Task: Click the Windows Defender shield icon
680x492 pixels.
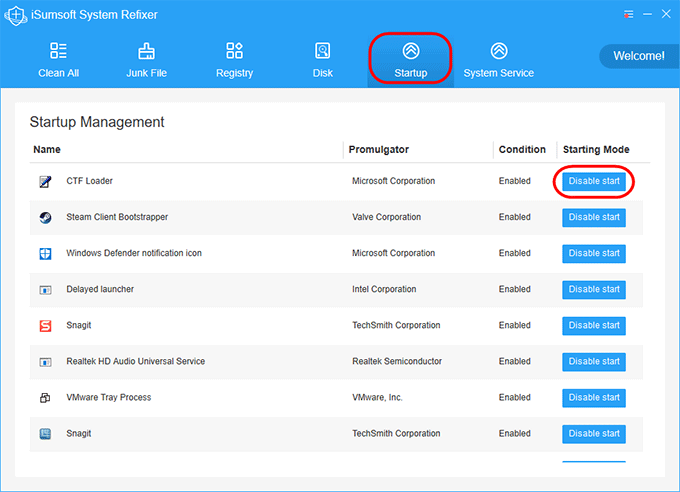Action: coord(46,253)
